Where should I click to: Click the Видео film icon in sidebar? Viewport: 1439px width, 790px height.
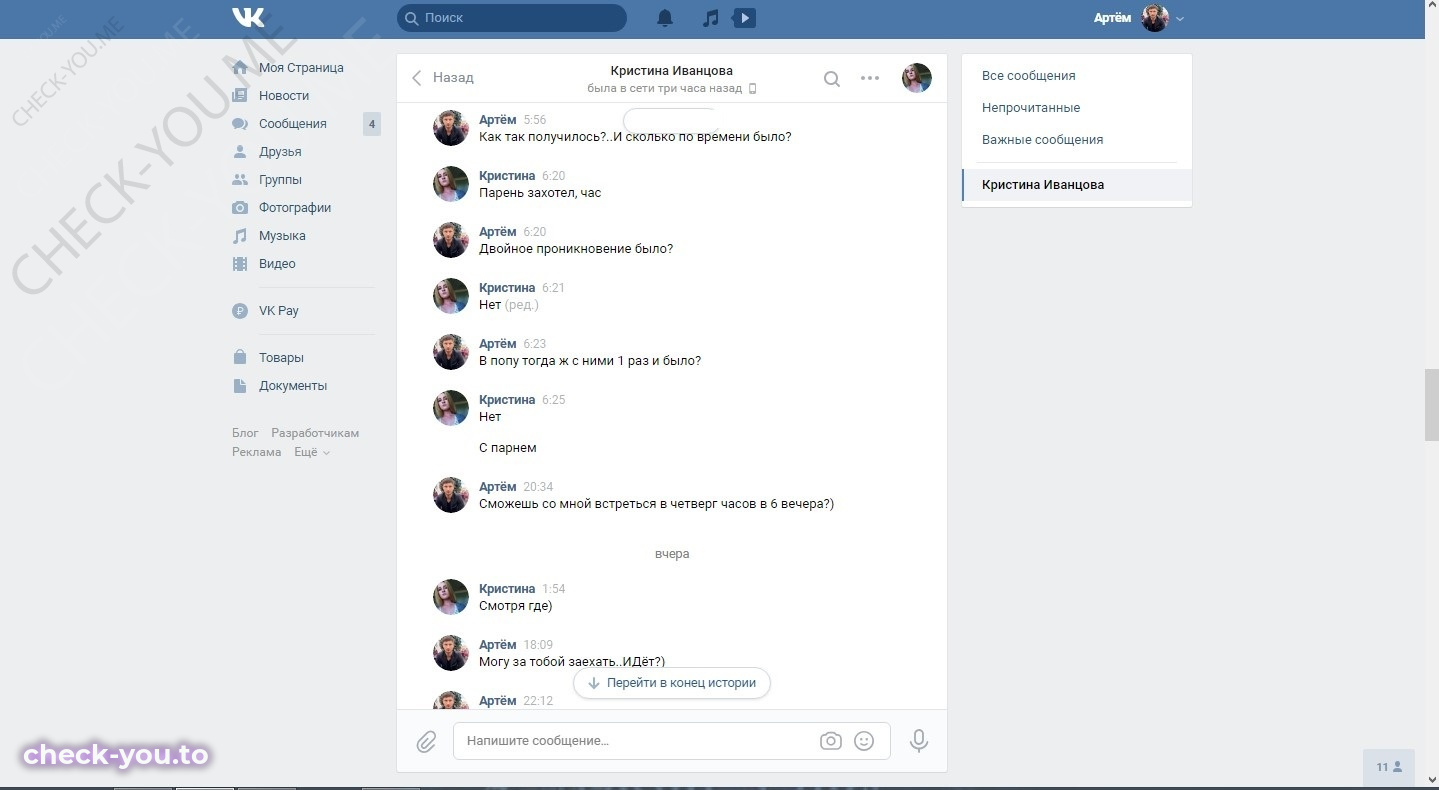point(240,264)
